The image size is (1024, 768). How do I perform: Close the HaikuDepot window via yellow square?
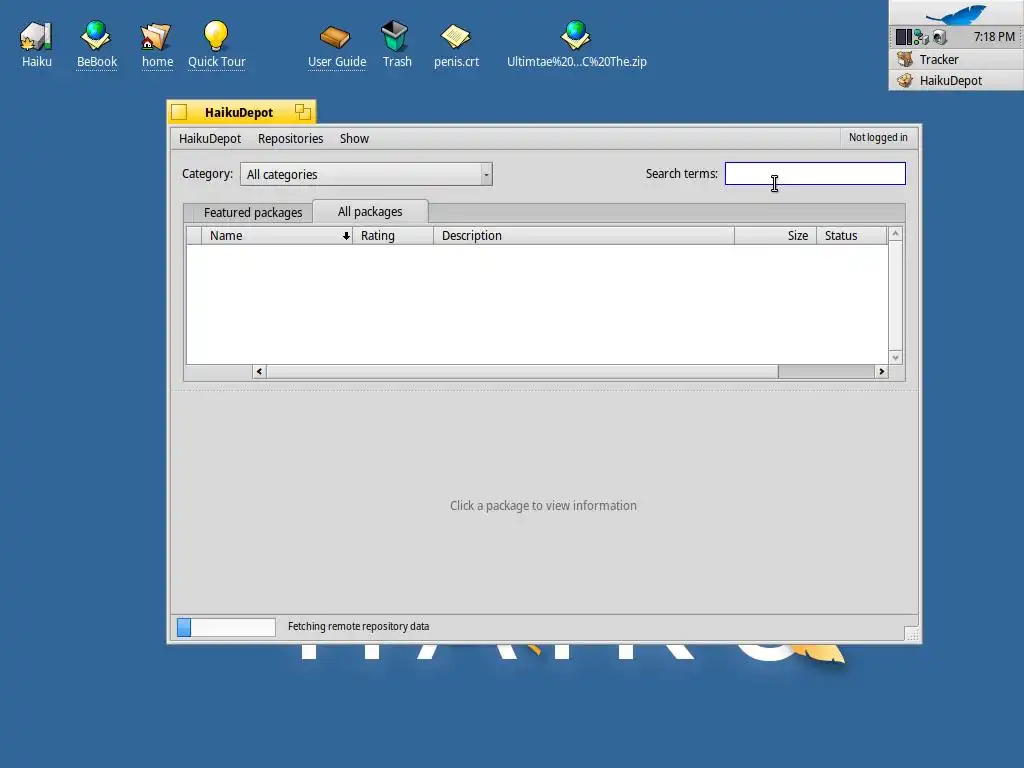click(x=179, y=112)
